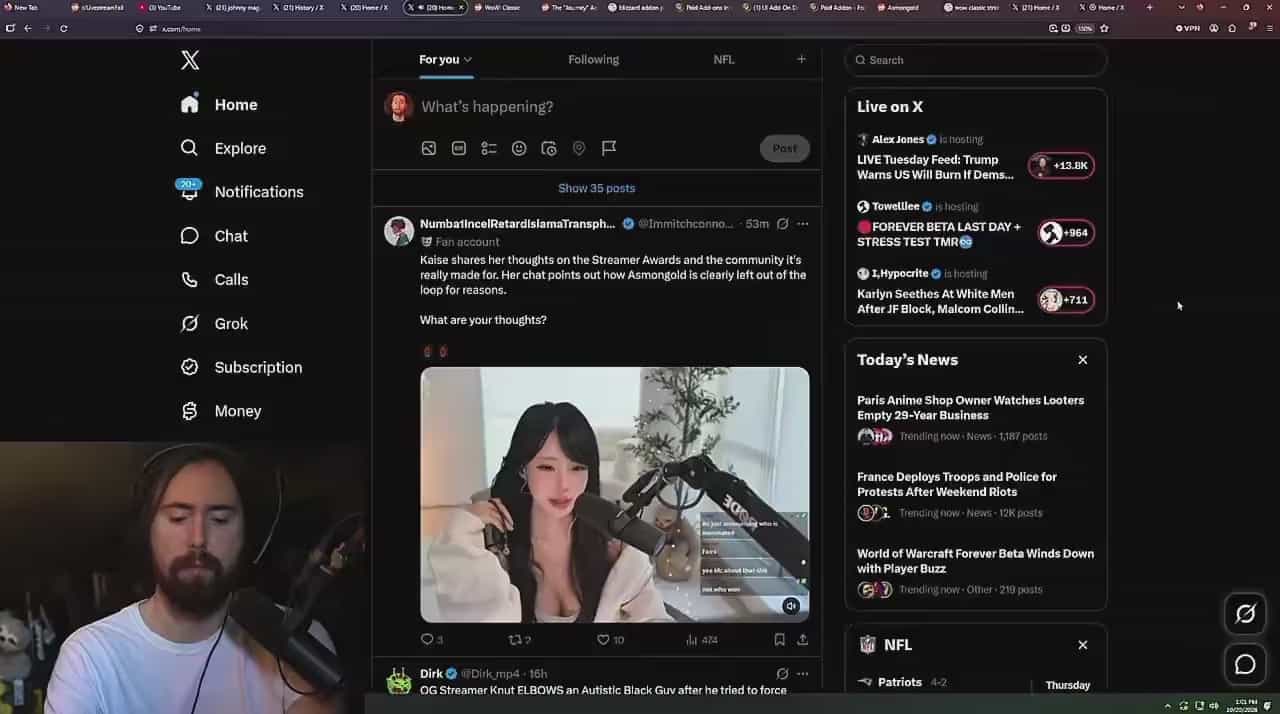Open I,Hypocrite live +711 badge

1066,300
